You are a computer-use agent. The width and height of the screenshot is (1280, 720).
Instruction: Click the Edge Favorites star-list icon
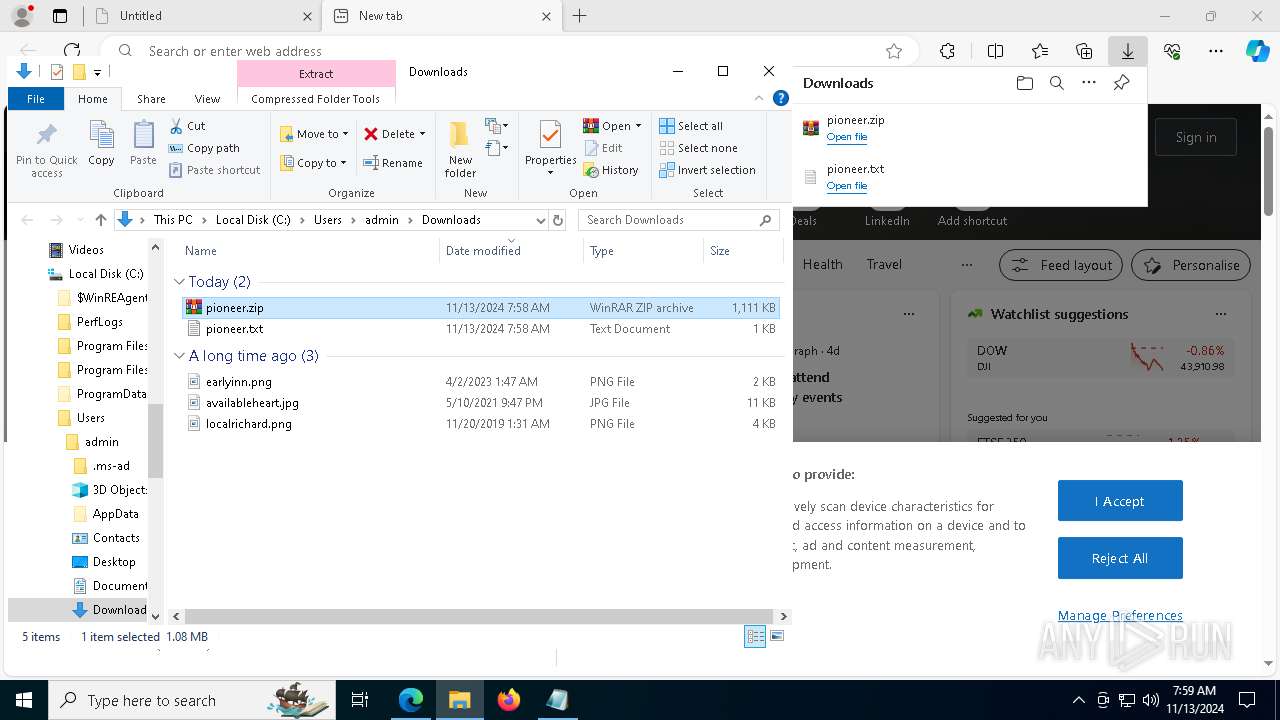point(1040,51)
